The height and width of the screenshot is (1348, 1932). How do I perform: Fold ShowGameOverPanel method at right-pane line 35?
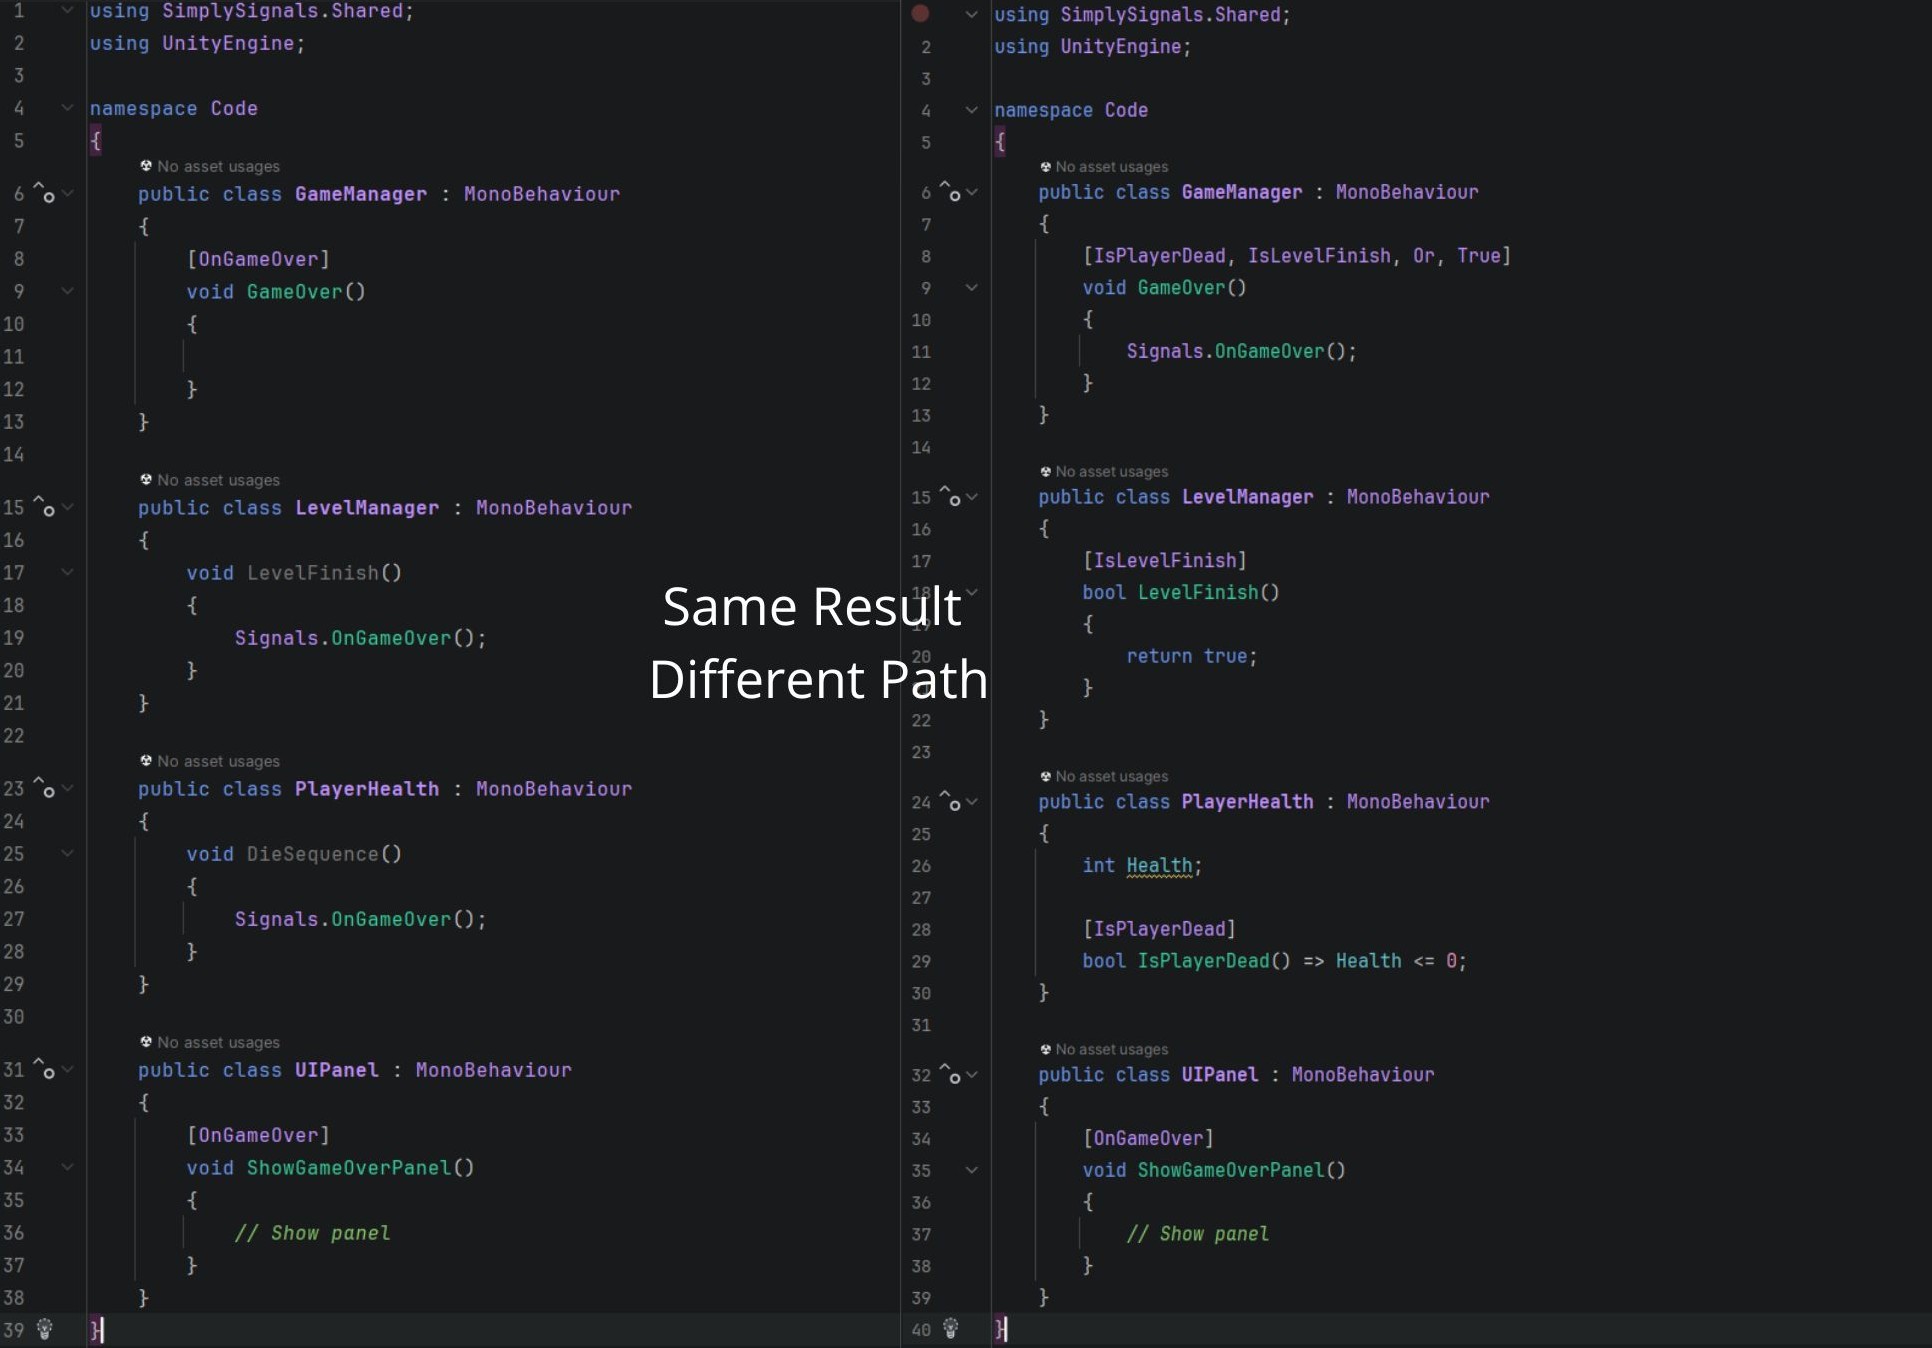(x=971, y=1169)
